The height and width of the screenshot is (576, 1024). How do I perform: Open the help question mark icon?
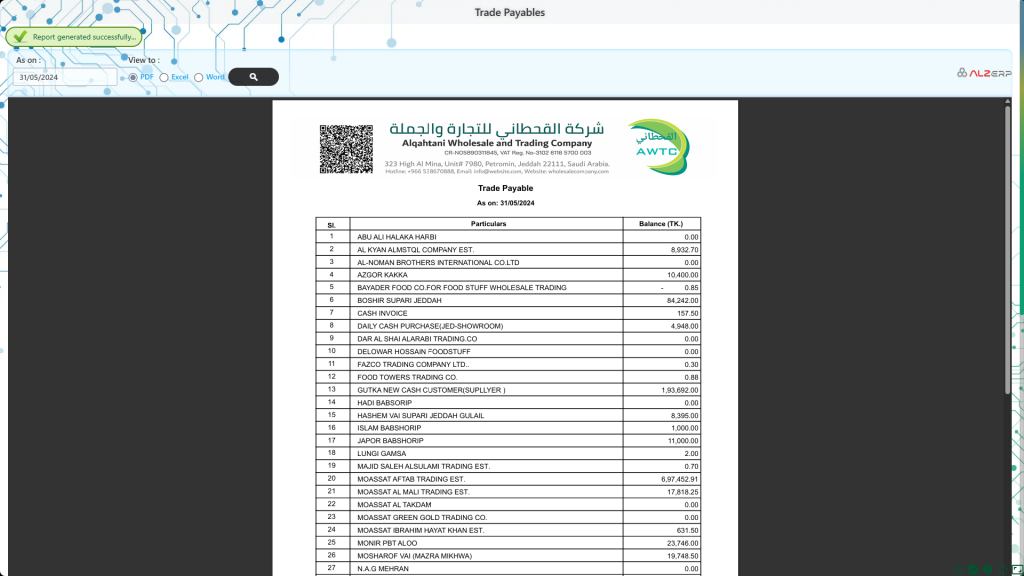(x=987, y=569)
